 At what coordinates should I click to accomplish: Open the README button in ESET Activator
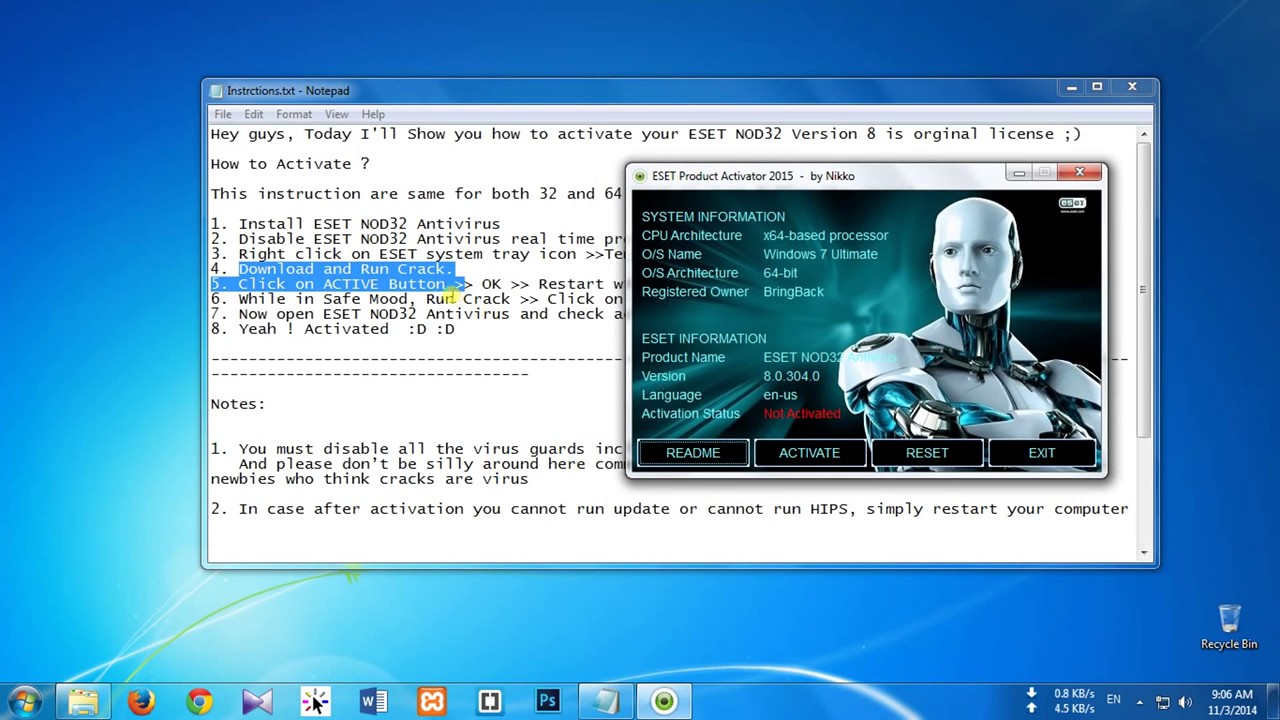pyautogui.click(x=693, y=453)
